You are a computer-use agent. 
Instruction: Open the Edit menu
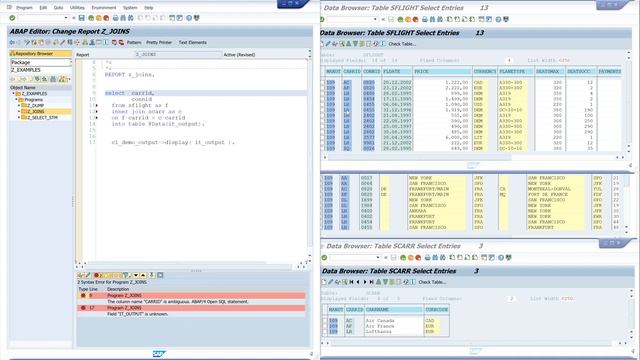click(43, 8)
